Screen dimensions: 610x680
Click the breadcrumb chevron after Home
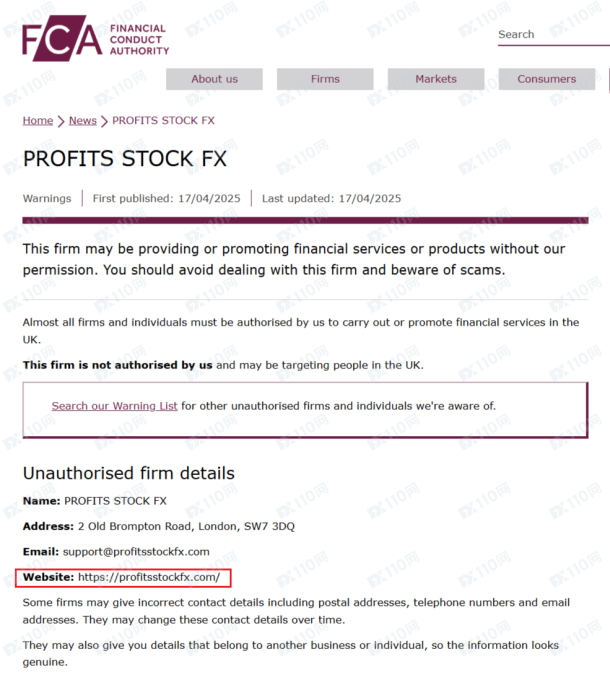coord(61,121)
